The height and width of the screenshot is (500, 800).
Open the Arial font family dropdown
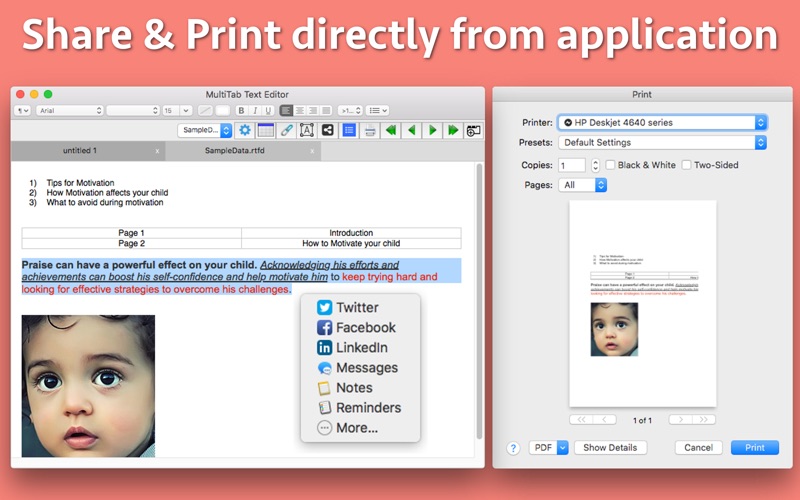[69, 110]
